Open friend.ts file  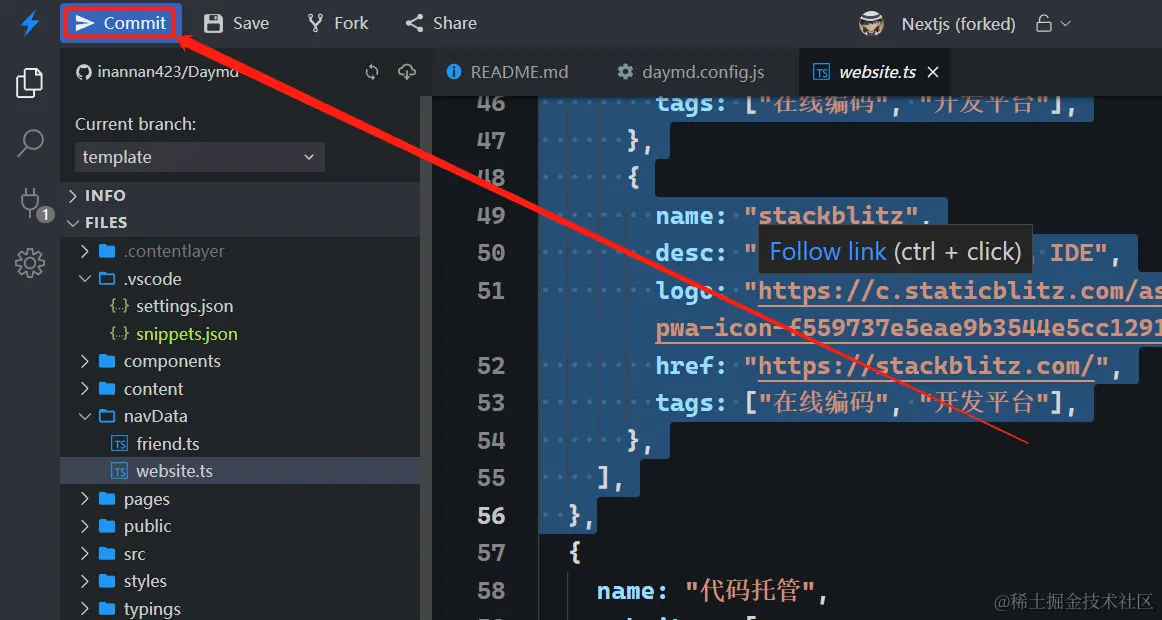click(240, 444)
